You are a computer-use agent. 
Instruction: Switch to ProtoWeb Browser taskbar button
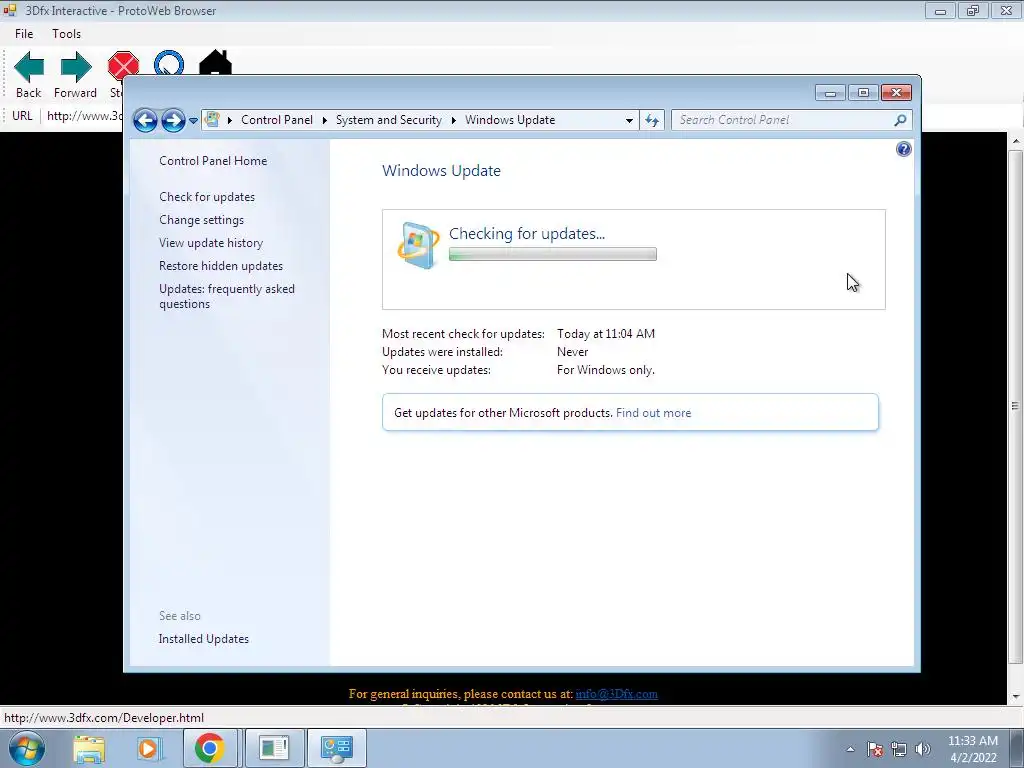click(274, 748)
